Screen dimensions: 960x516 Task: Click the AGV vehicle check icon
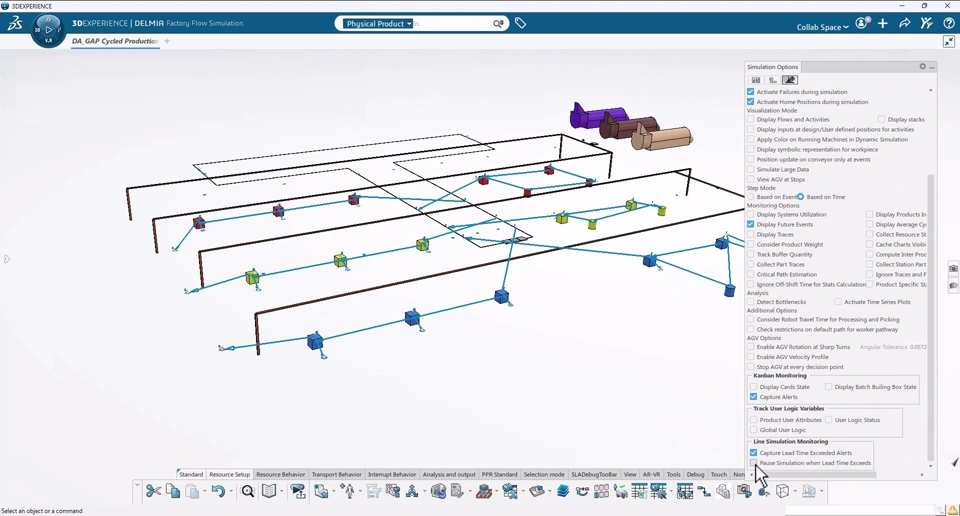620,491
